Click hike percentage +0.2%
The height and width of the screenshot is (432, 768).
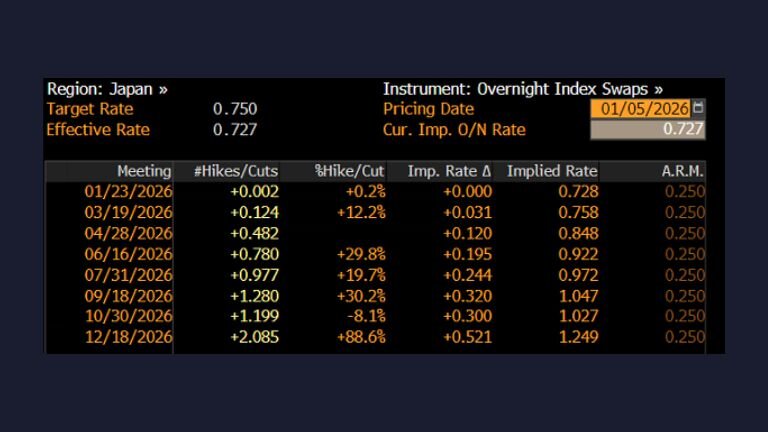pos(366,192)
